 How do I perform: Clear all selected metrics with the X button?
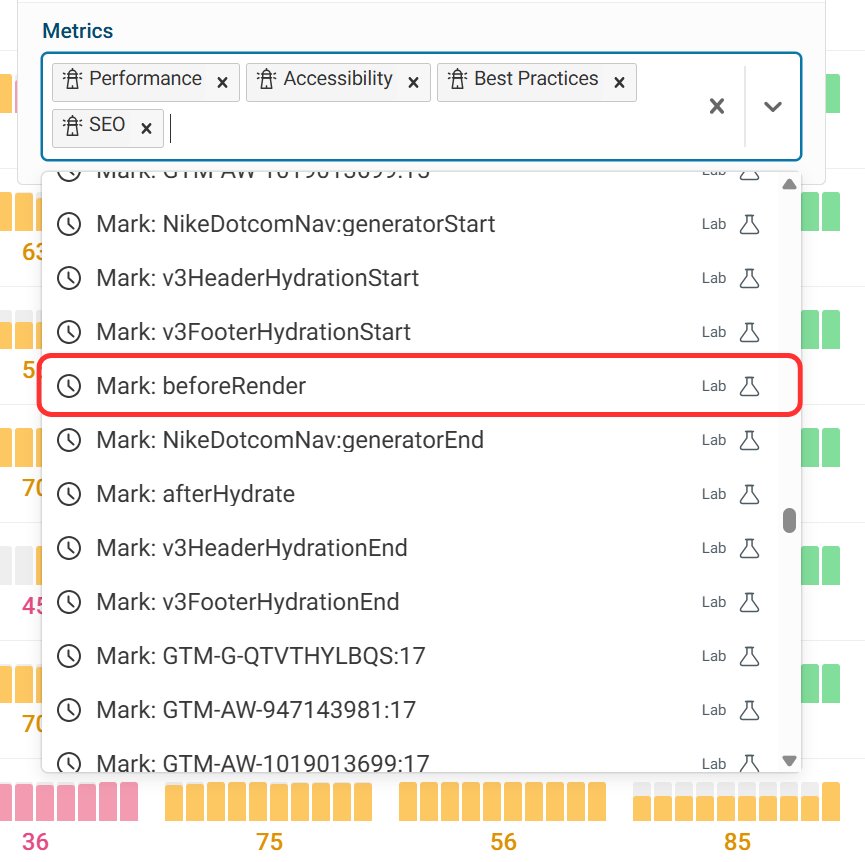[x=716, y=106]
